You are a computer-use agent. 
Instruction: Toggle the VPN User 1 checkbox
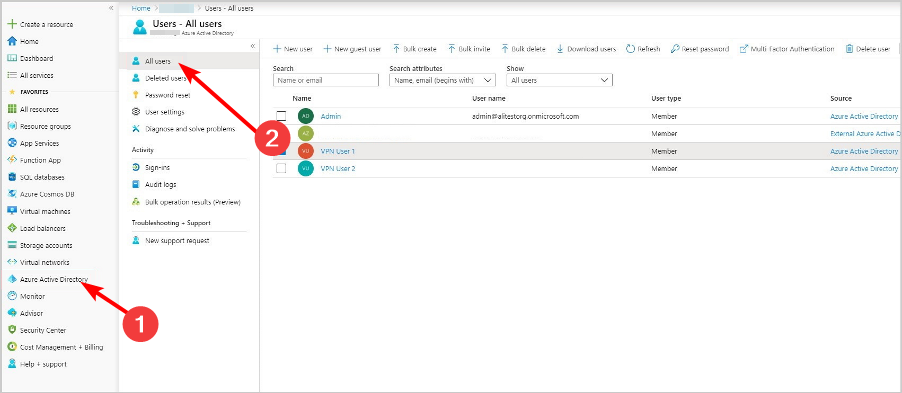point(281,151)
